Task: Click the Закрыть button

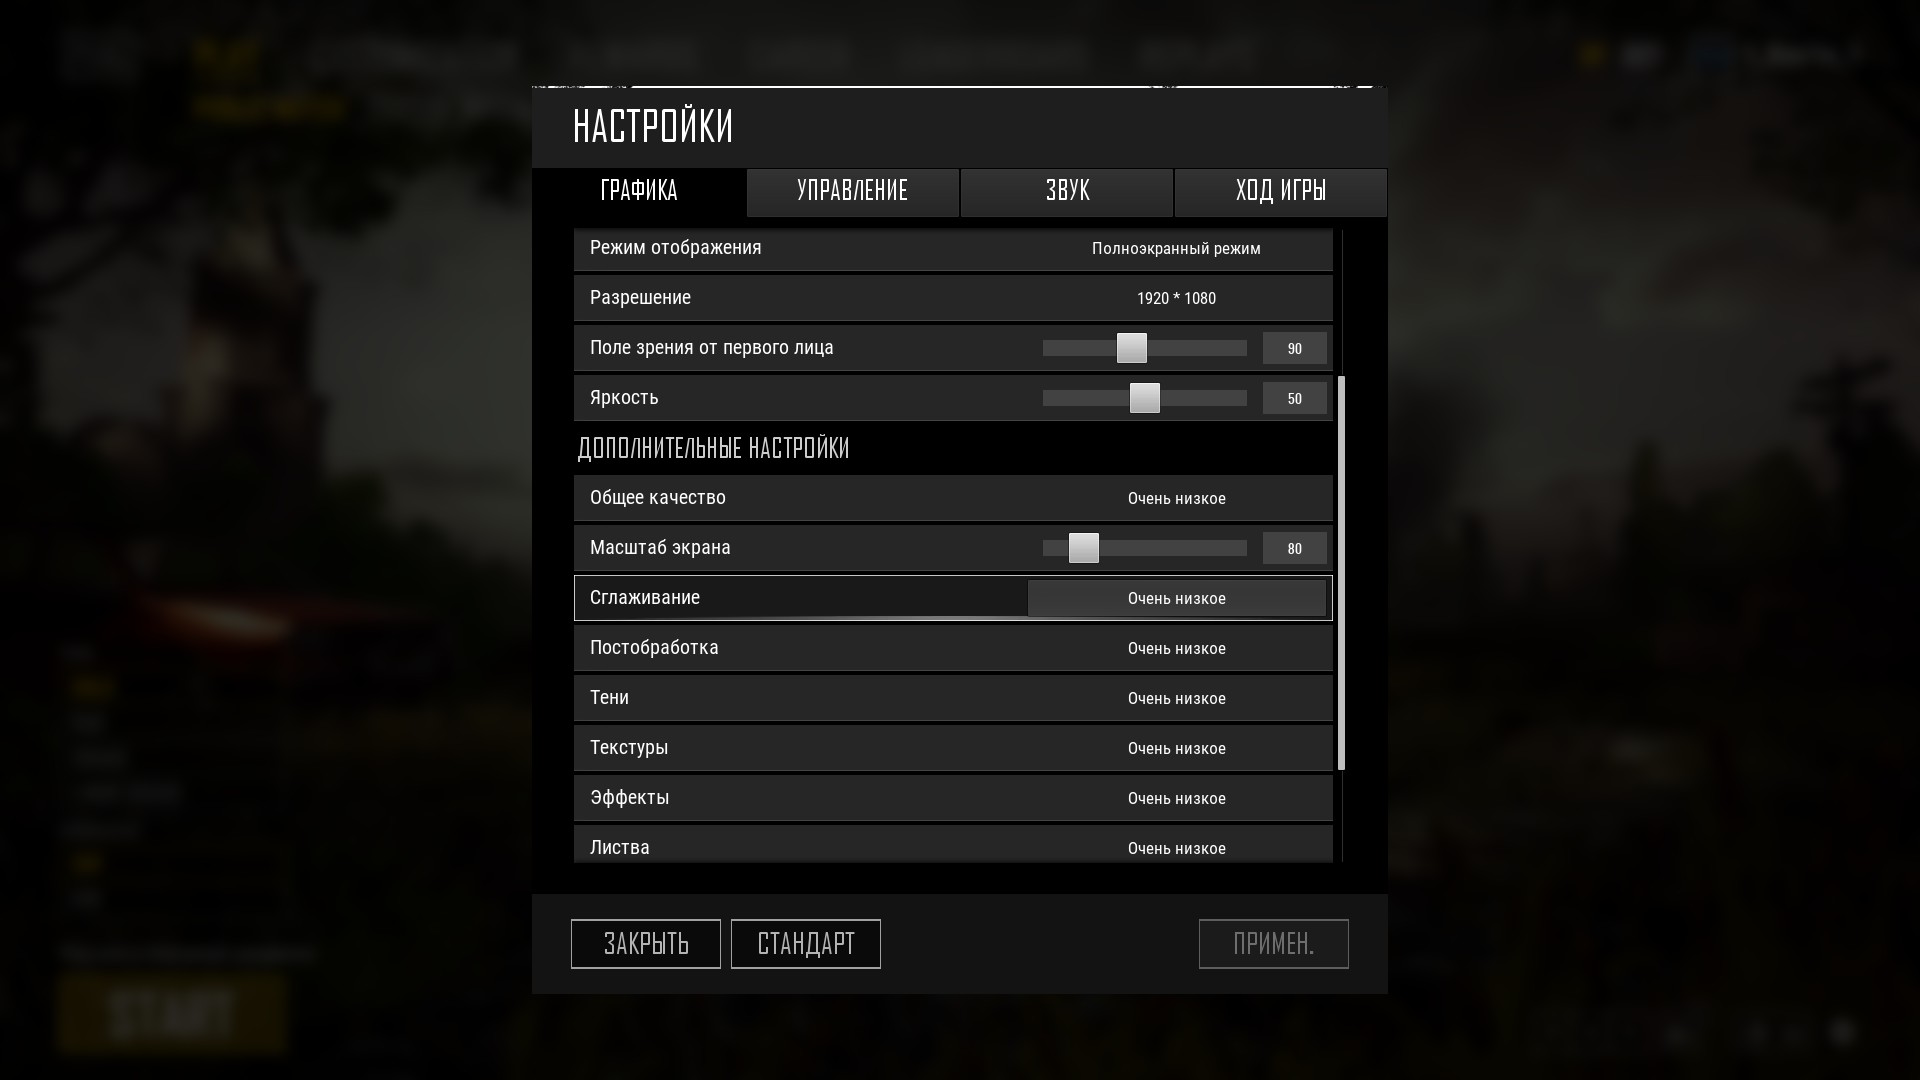Action: click(x=646, y=944)
